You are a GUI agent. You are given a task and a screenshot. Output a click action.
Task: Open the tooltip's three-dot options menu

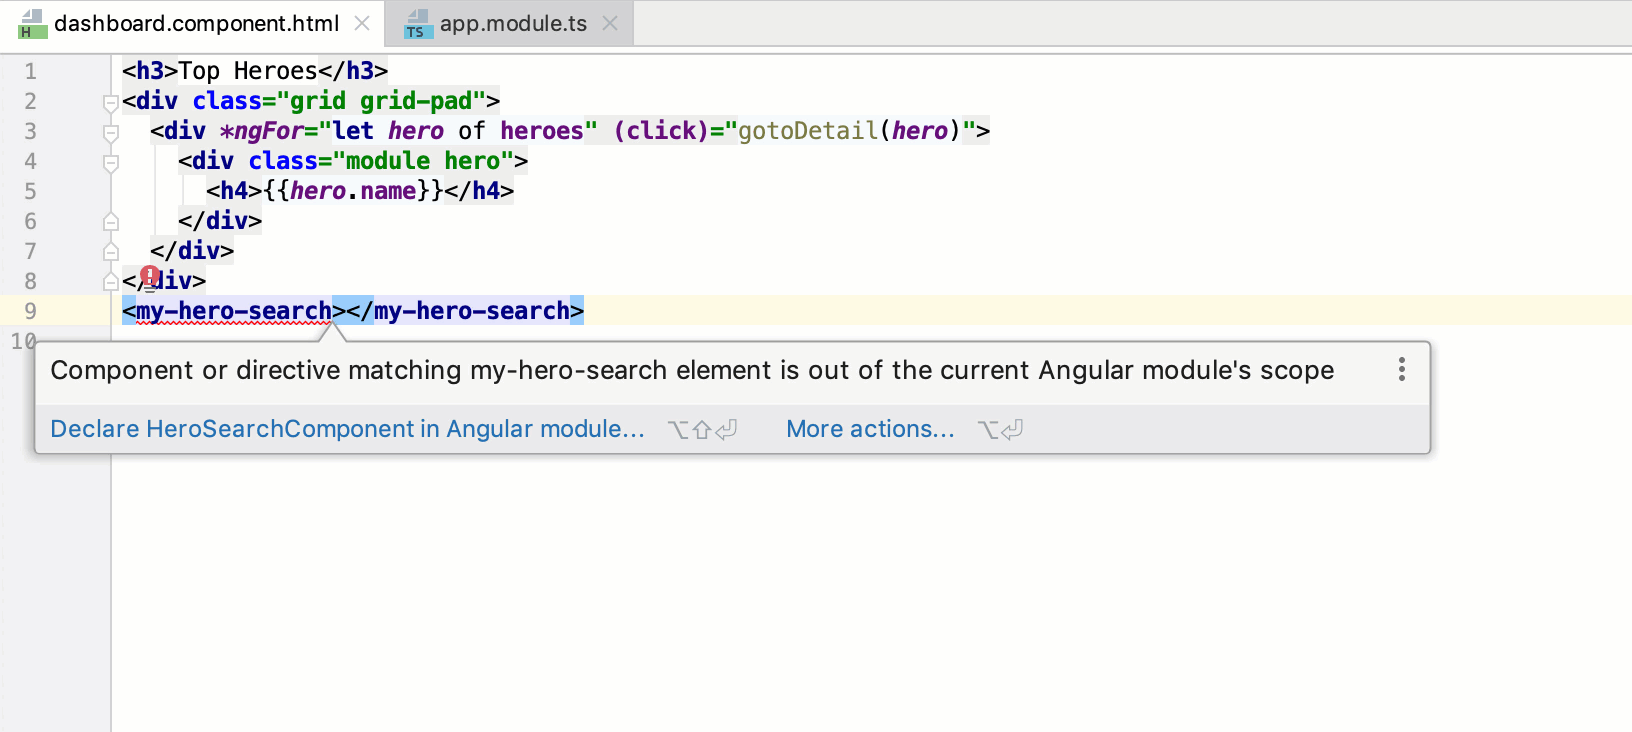[1402, 370]
